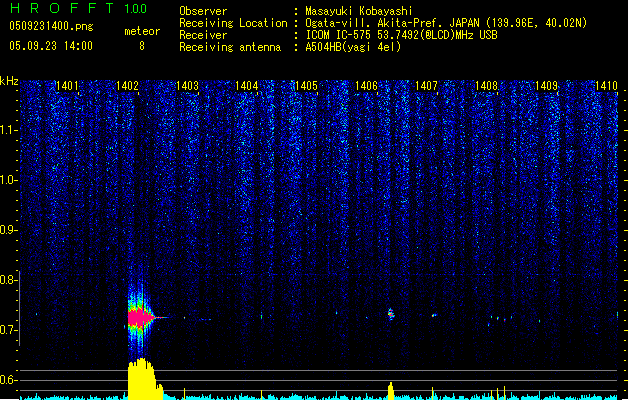Select observer name Masayuki Kobayashi

[x=359, y=11]
